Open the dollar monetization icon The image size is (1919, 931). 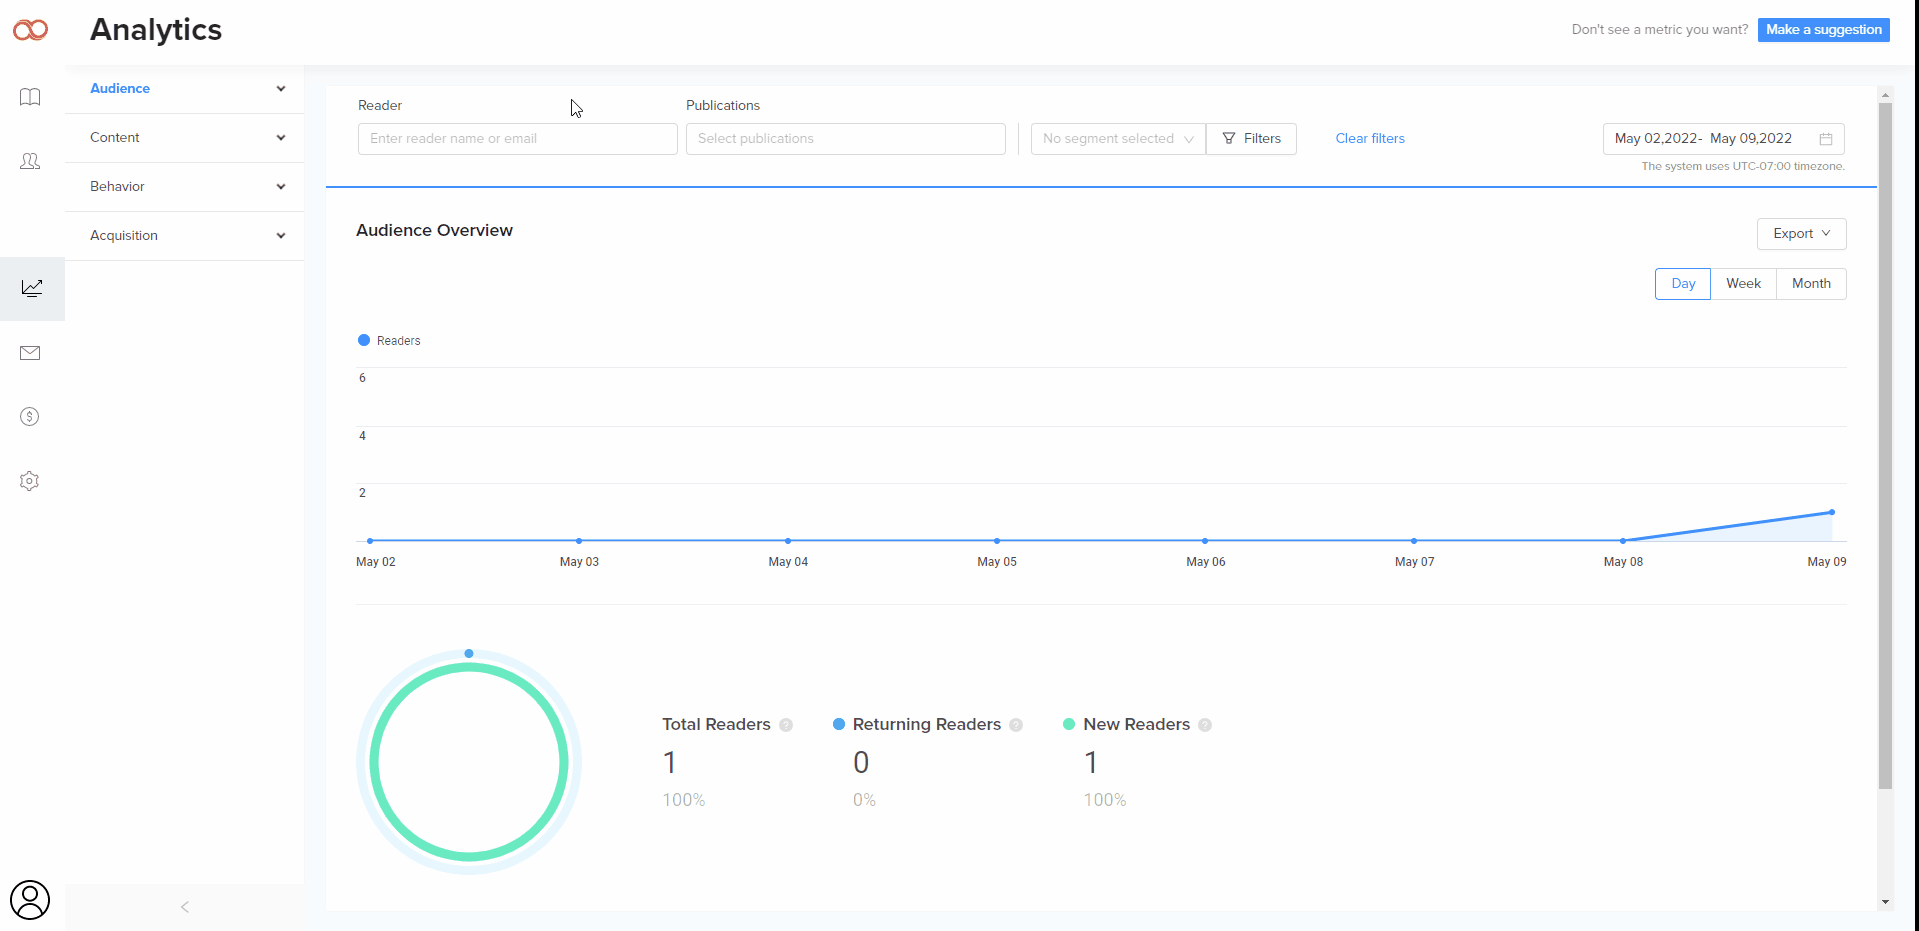click(x=30, y=417)
